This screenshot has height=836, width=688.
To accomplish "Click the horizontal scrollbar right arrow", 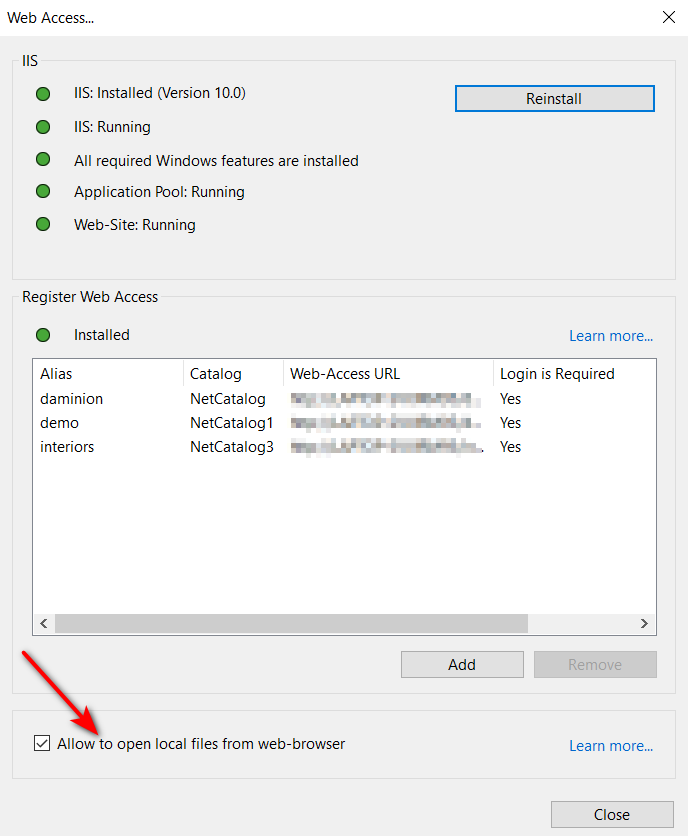I will click(645, 623).
